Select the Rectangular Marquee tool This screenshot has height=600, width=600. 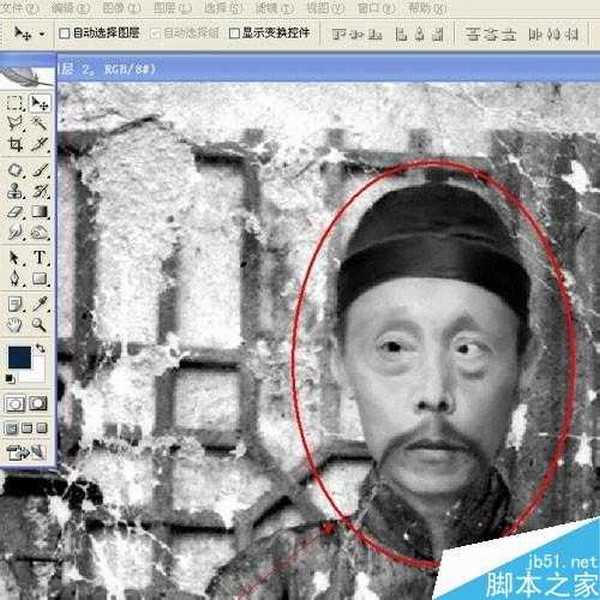point(15,103)
